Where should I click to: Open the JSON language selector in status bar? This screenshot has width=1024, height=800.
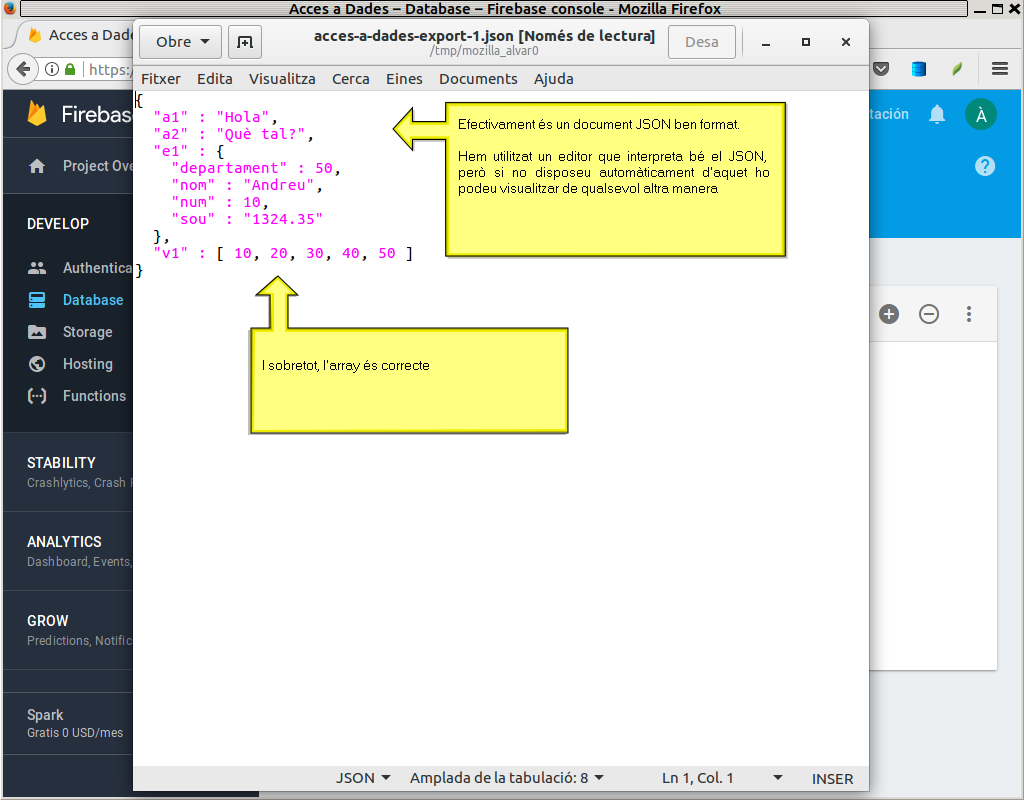pyautogui.click(x=363, y=778)
